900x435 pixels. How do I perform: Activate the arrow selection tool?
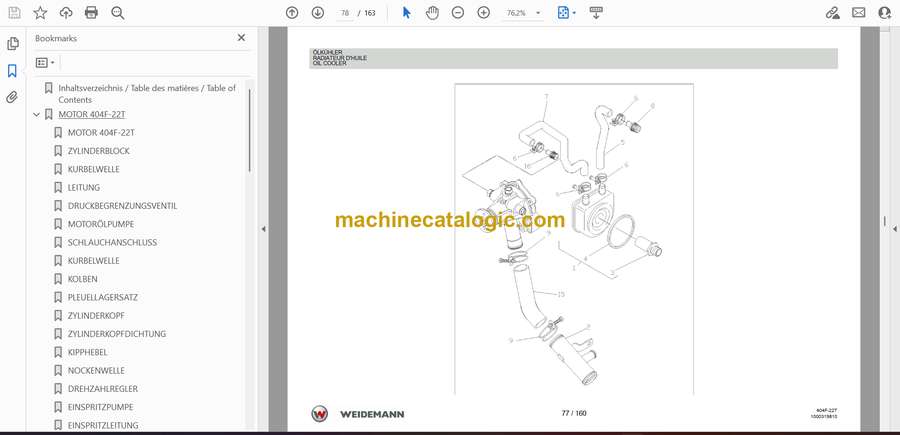click(406, 13)
